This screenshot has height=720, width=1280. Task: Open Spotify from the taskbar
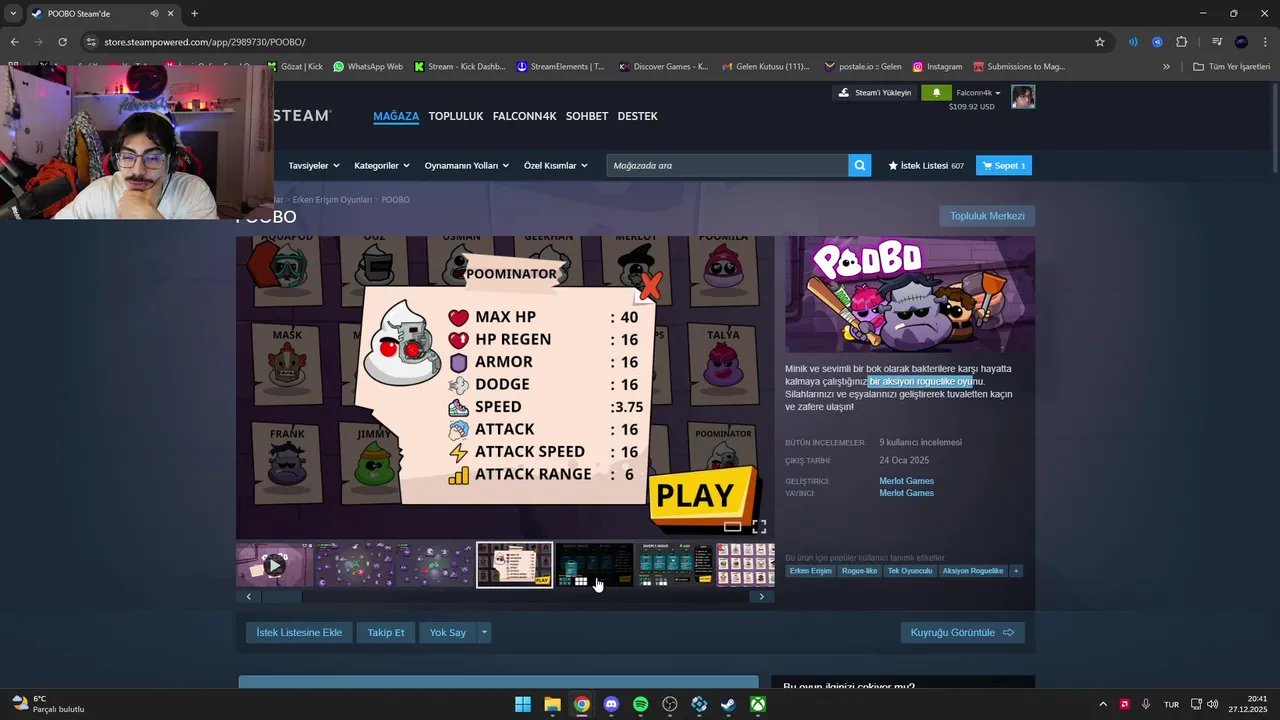[x=641, y=704]
